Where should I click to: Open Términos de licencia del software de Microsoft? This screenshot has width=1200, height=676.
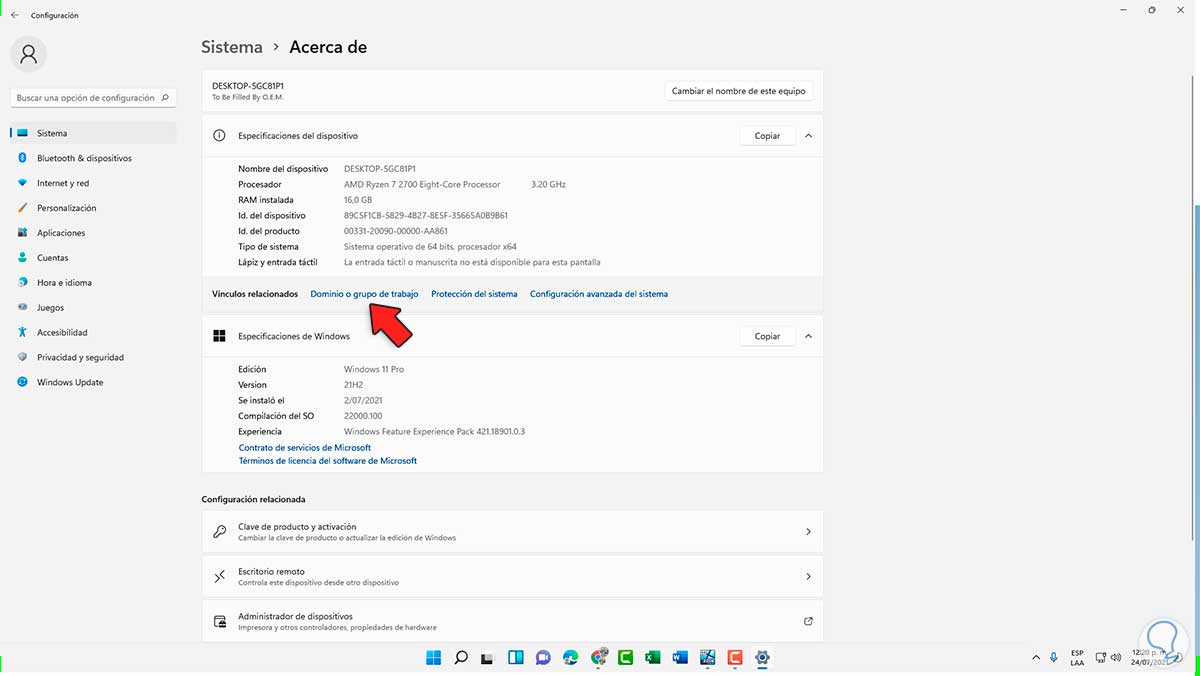pos(328,461)
